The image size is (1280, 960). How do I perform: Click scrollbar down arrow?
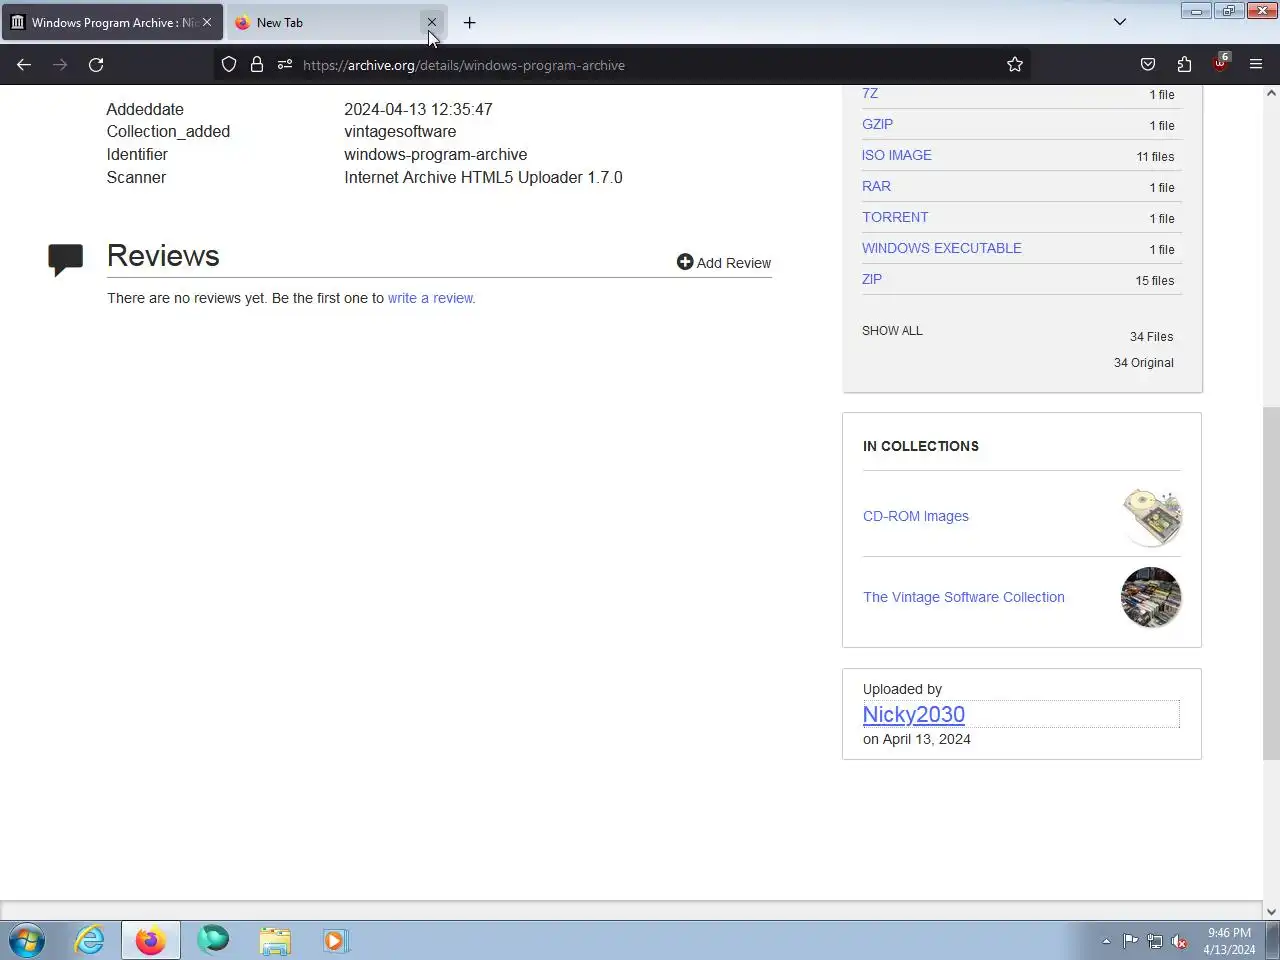1271,911
